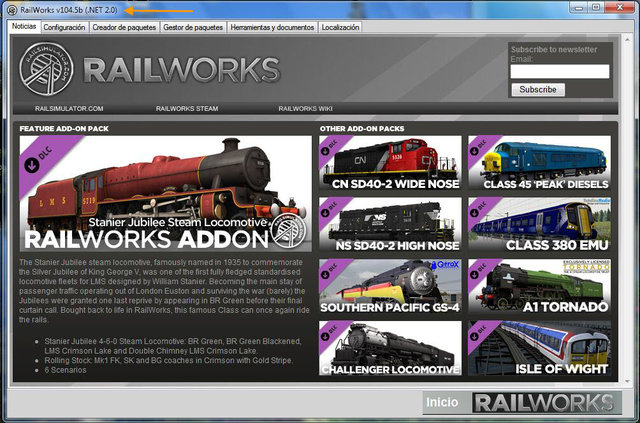Click the newsletter email input field
The width and height of the screenshot is (640, 423).
559,72
